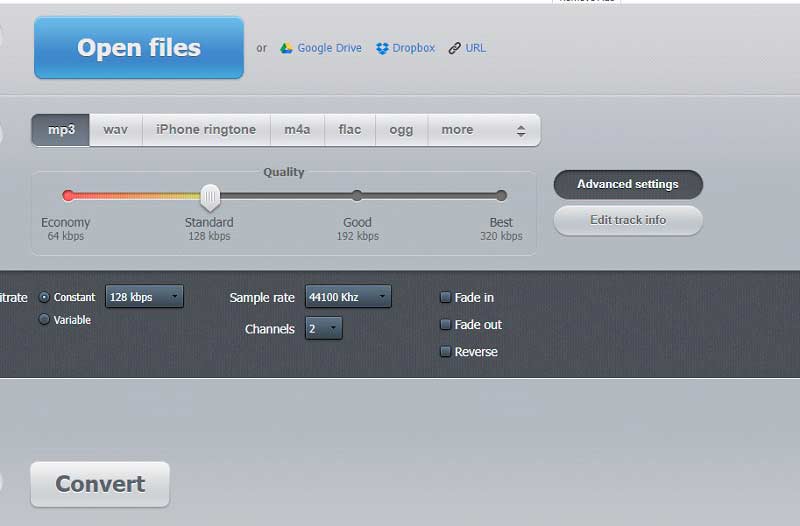Set quality to Economy red endpoint
Viewport: 800px width, 526px height.
point(68,195)
